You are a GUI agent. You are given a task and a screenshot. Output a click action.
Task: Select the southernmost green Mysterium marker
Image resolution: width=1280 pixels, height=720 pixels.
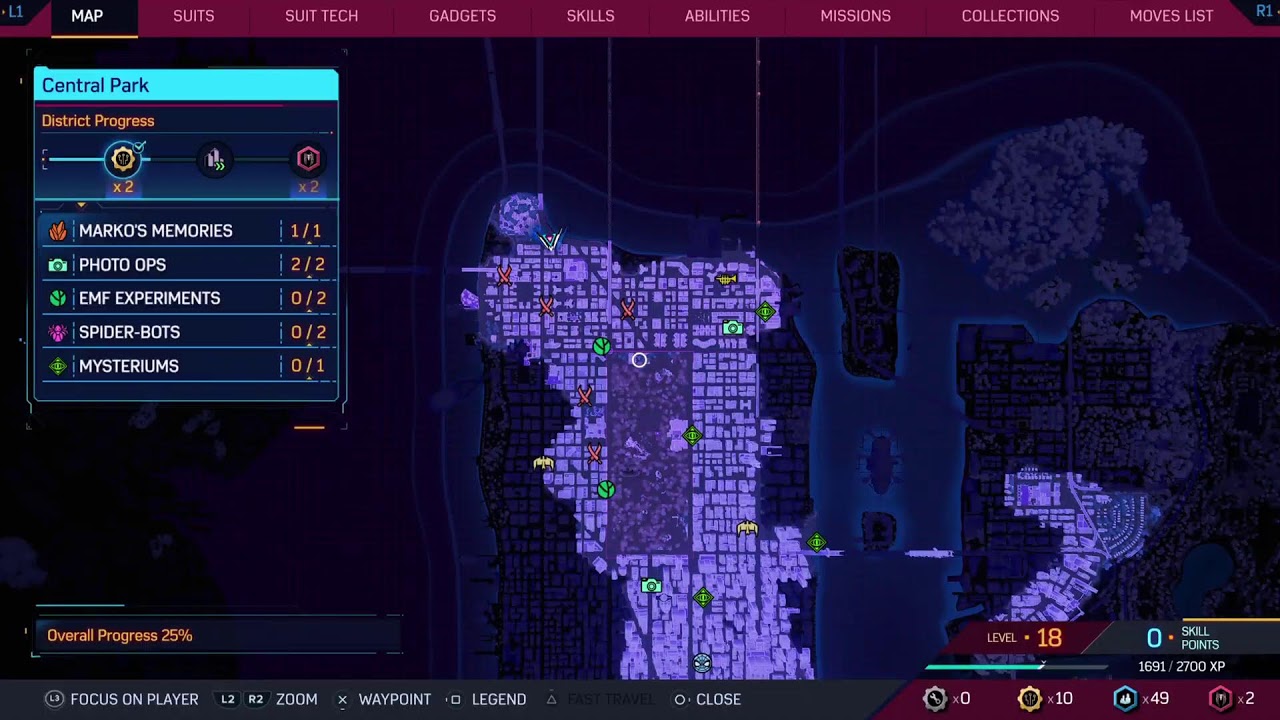[x=703, y=598]
